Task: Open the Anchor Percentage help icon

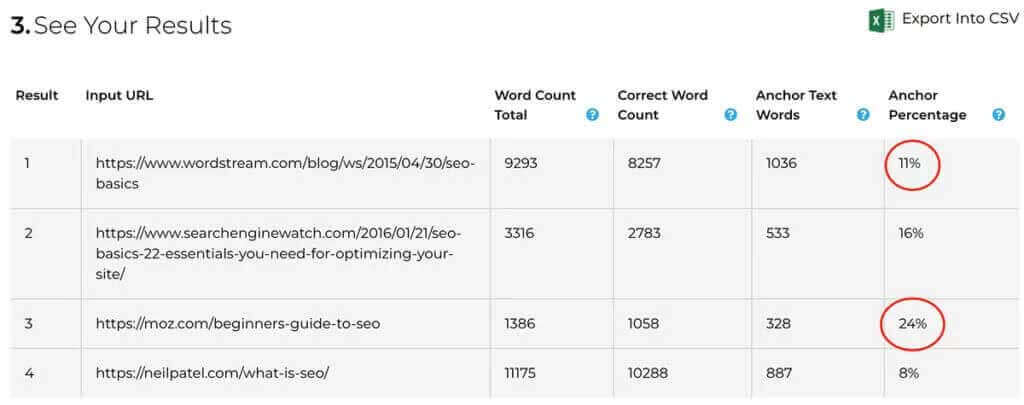Action: (x=999, y=115)
